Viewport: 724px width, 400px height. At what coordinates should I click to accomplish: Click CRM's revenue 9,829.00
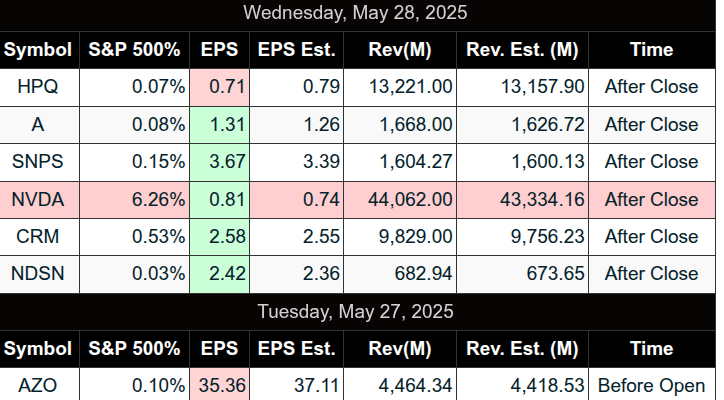pos(400,237)
